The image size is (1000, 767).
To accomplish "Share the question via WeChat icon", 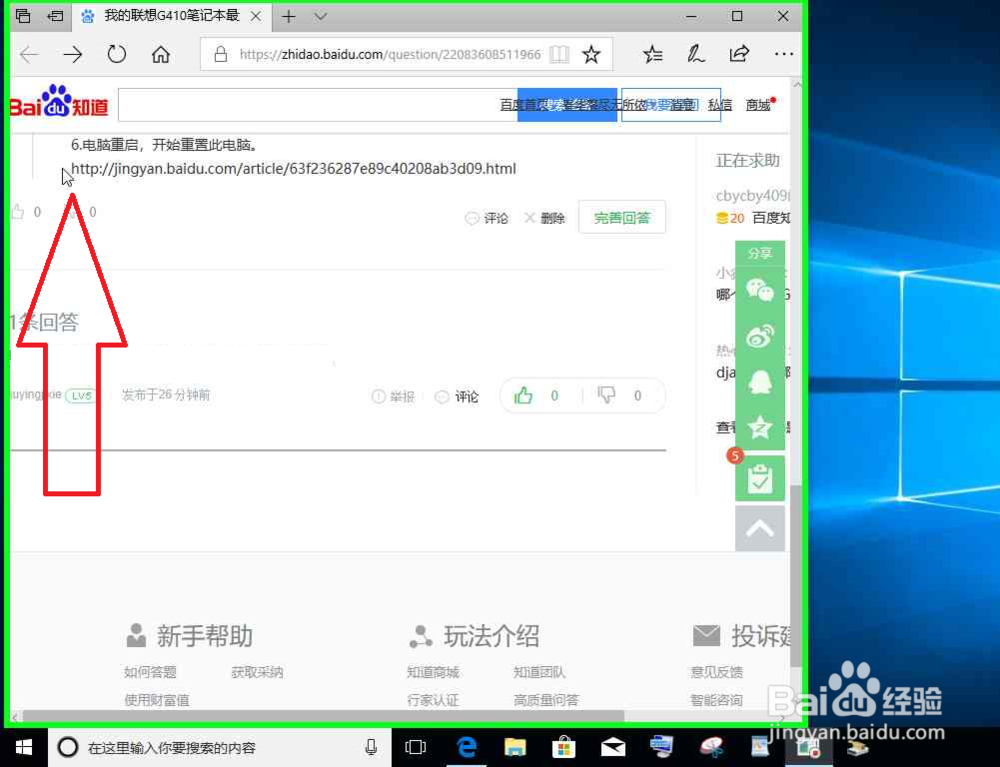I will coord(760,291).
